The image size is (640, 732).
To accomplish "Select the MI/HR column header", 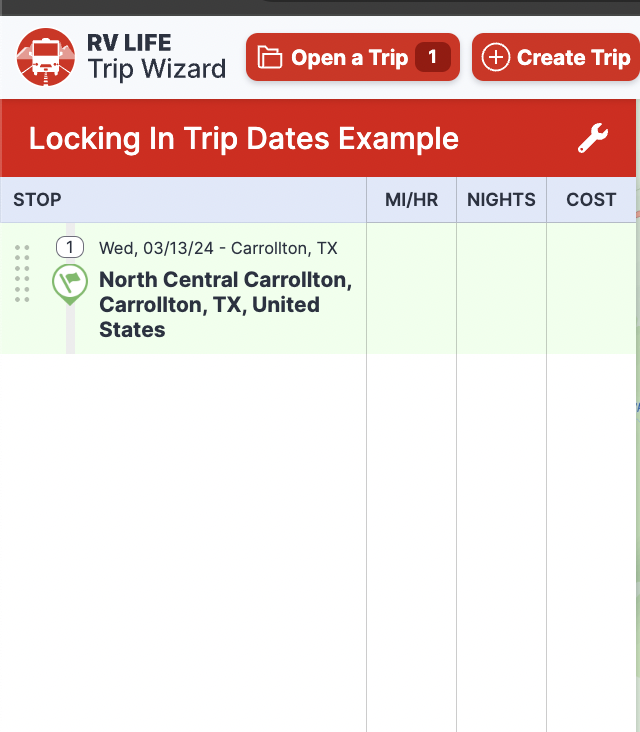I will point(411,200).
